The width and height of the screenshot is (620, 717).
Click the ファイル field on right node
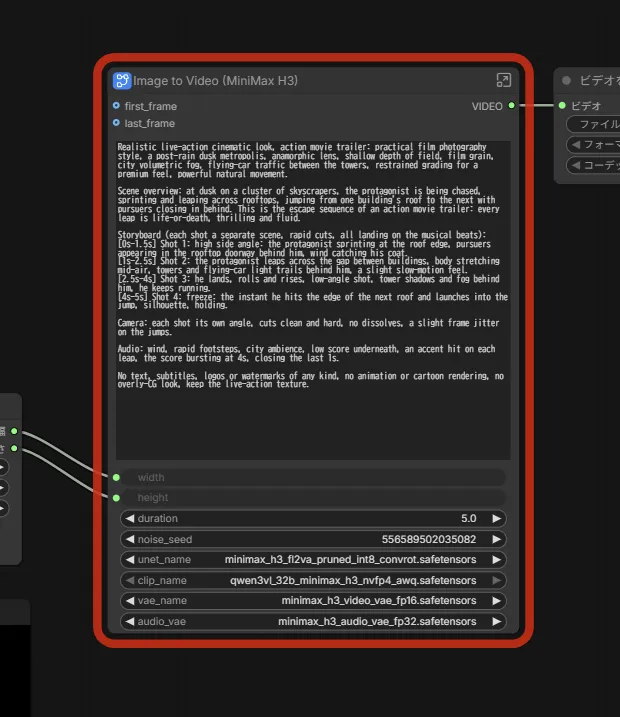593,124
